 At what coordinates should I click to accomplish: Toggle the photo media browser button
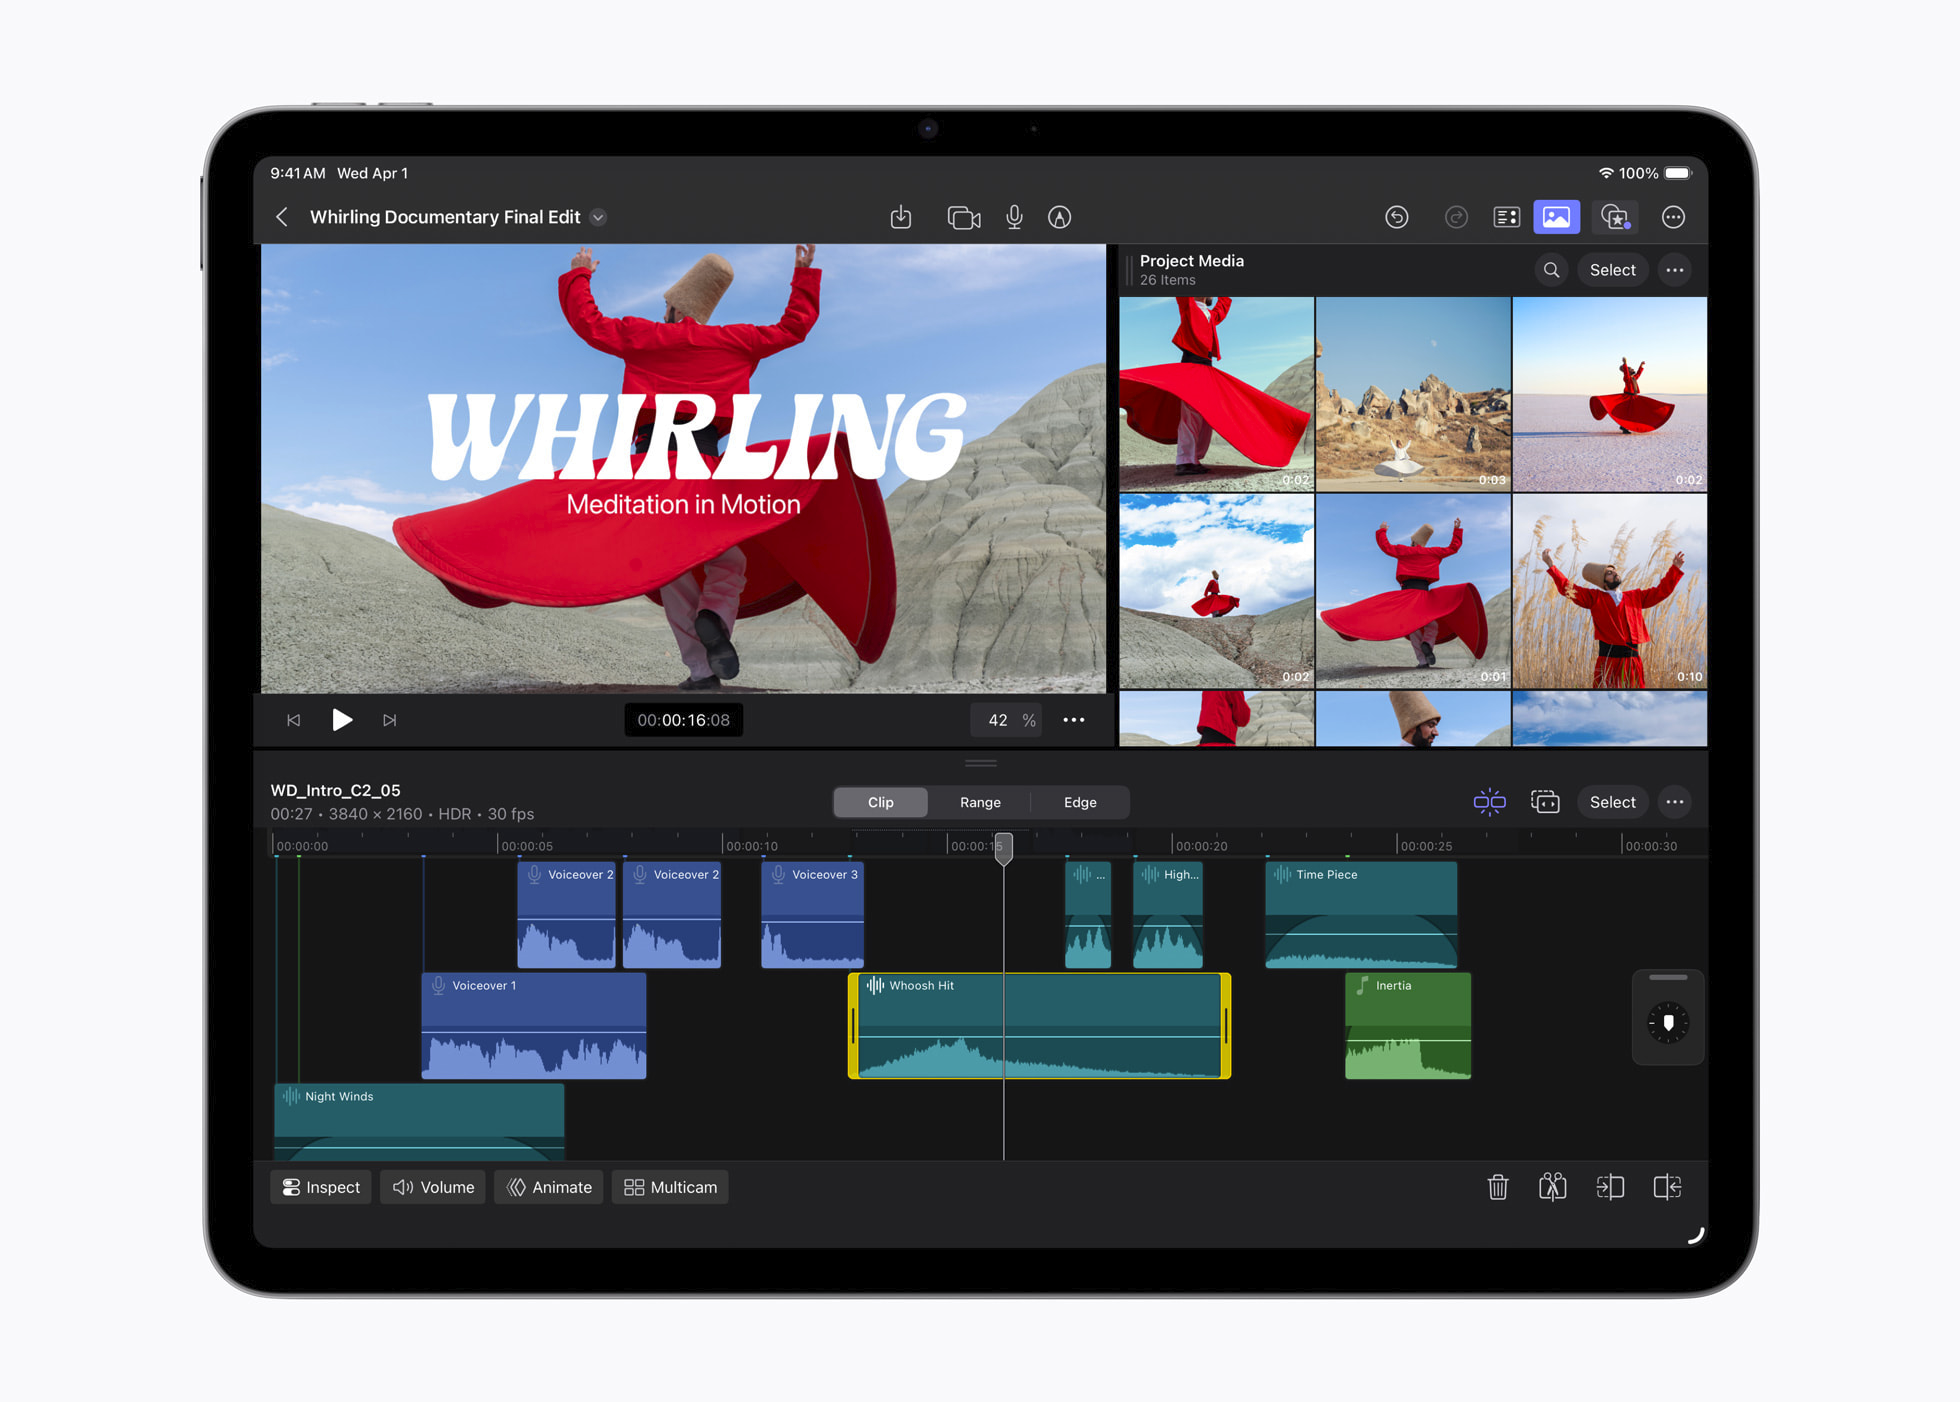click(x=1556, y=217)
